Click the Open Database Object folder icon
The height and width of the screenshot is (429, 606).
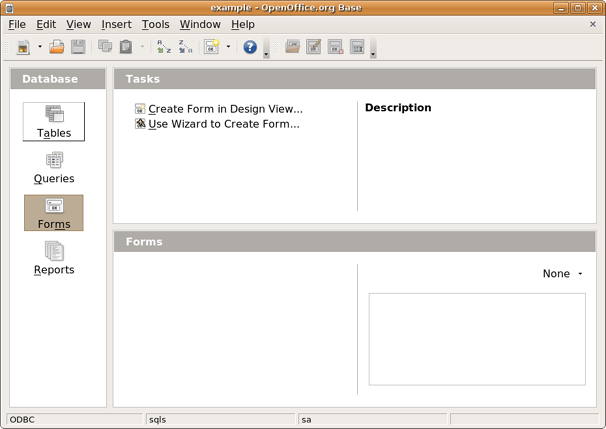[x=293, y=46]
